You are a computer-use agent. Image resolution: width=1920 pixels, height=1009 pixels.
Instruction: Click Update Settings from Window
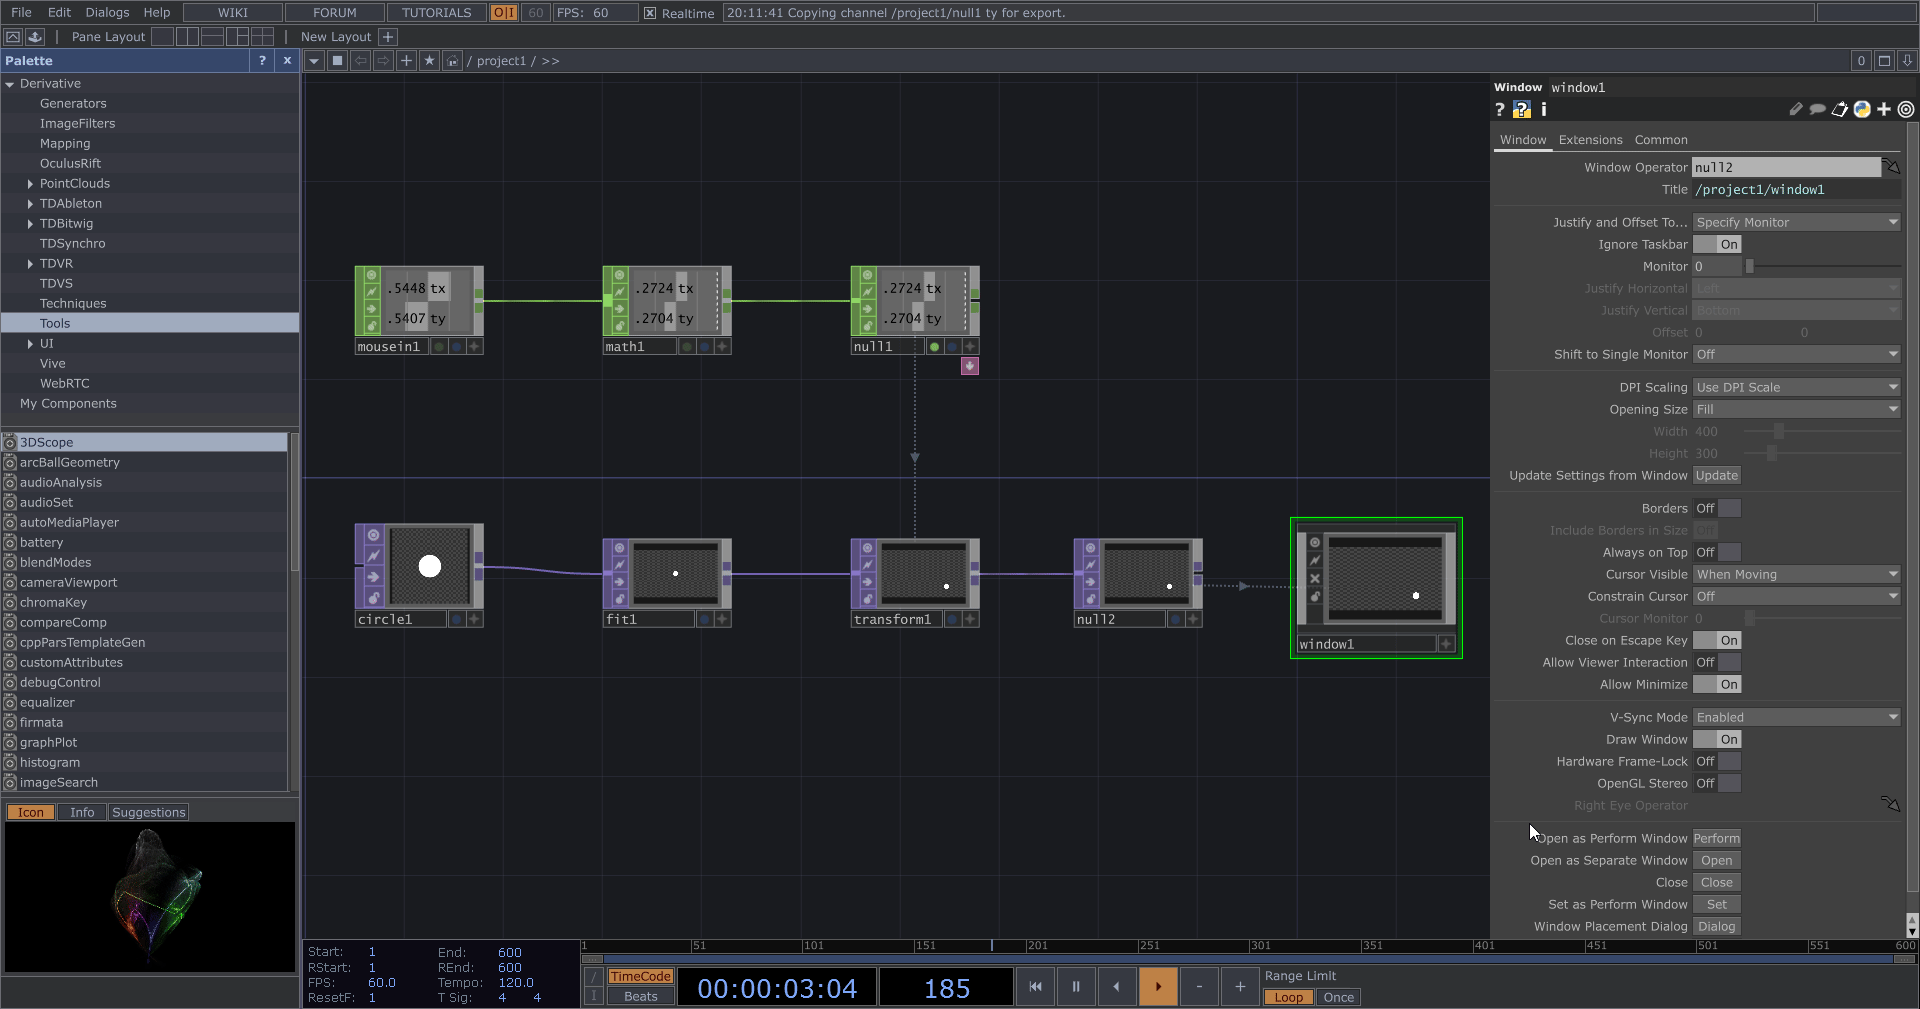coord(1716,476)
